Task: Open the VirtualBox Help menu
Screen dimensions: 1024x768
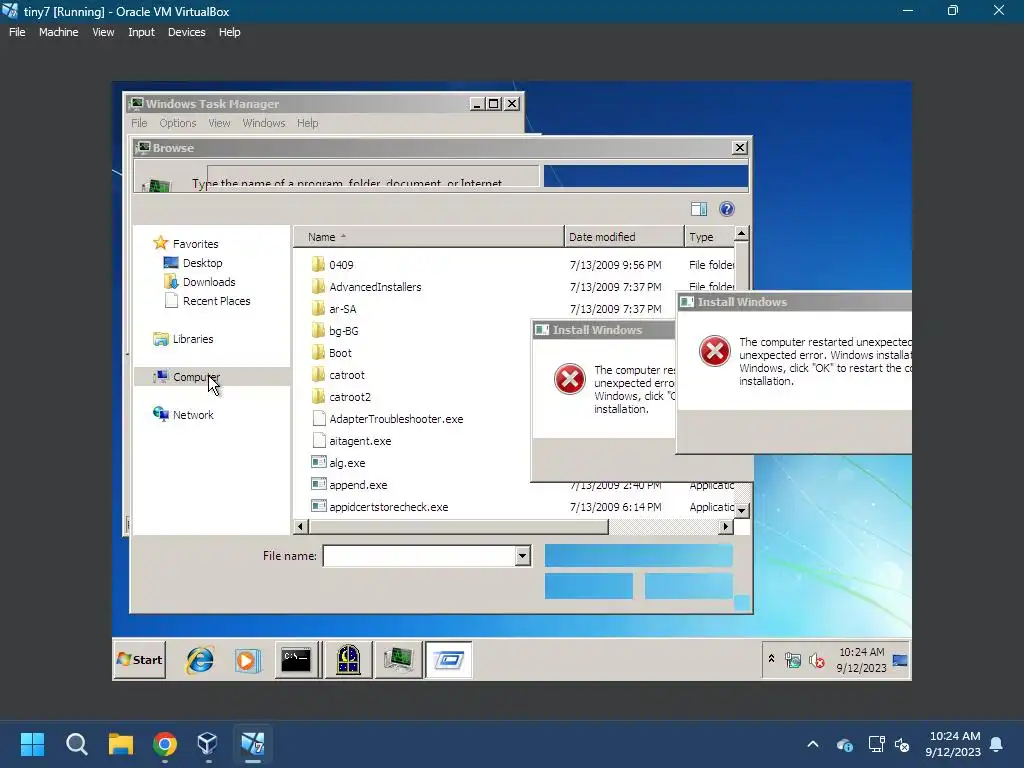Action: 229,32
